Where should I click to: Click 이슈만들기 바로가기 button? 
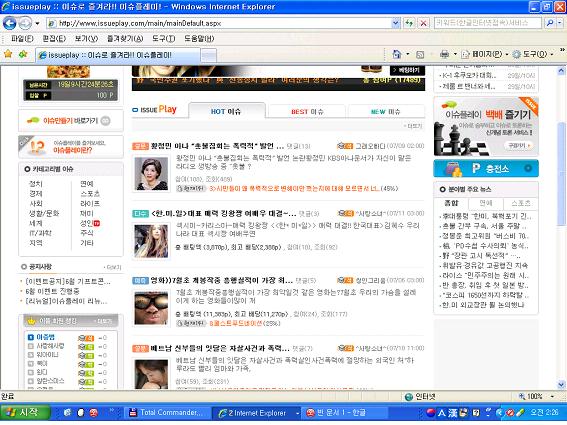pos(71,120)
